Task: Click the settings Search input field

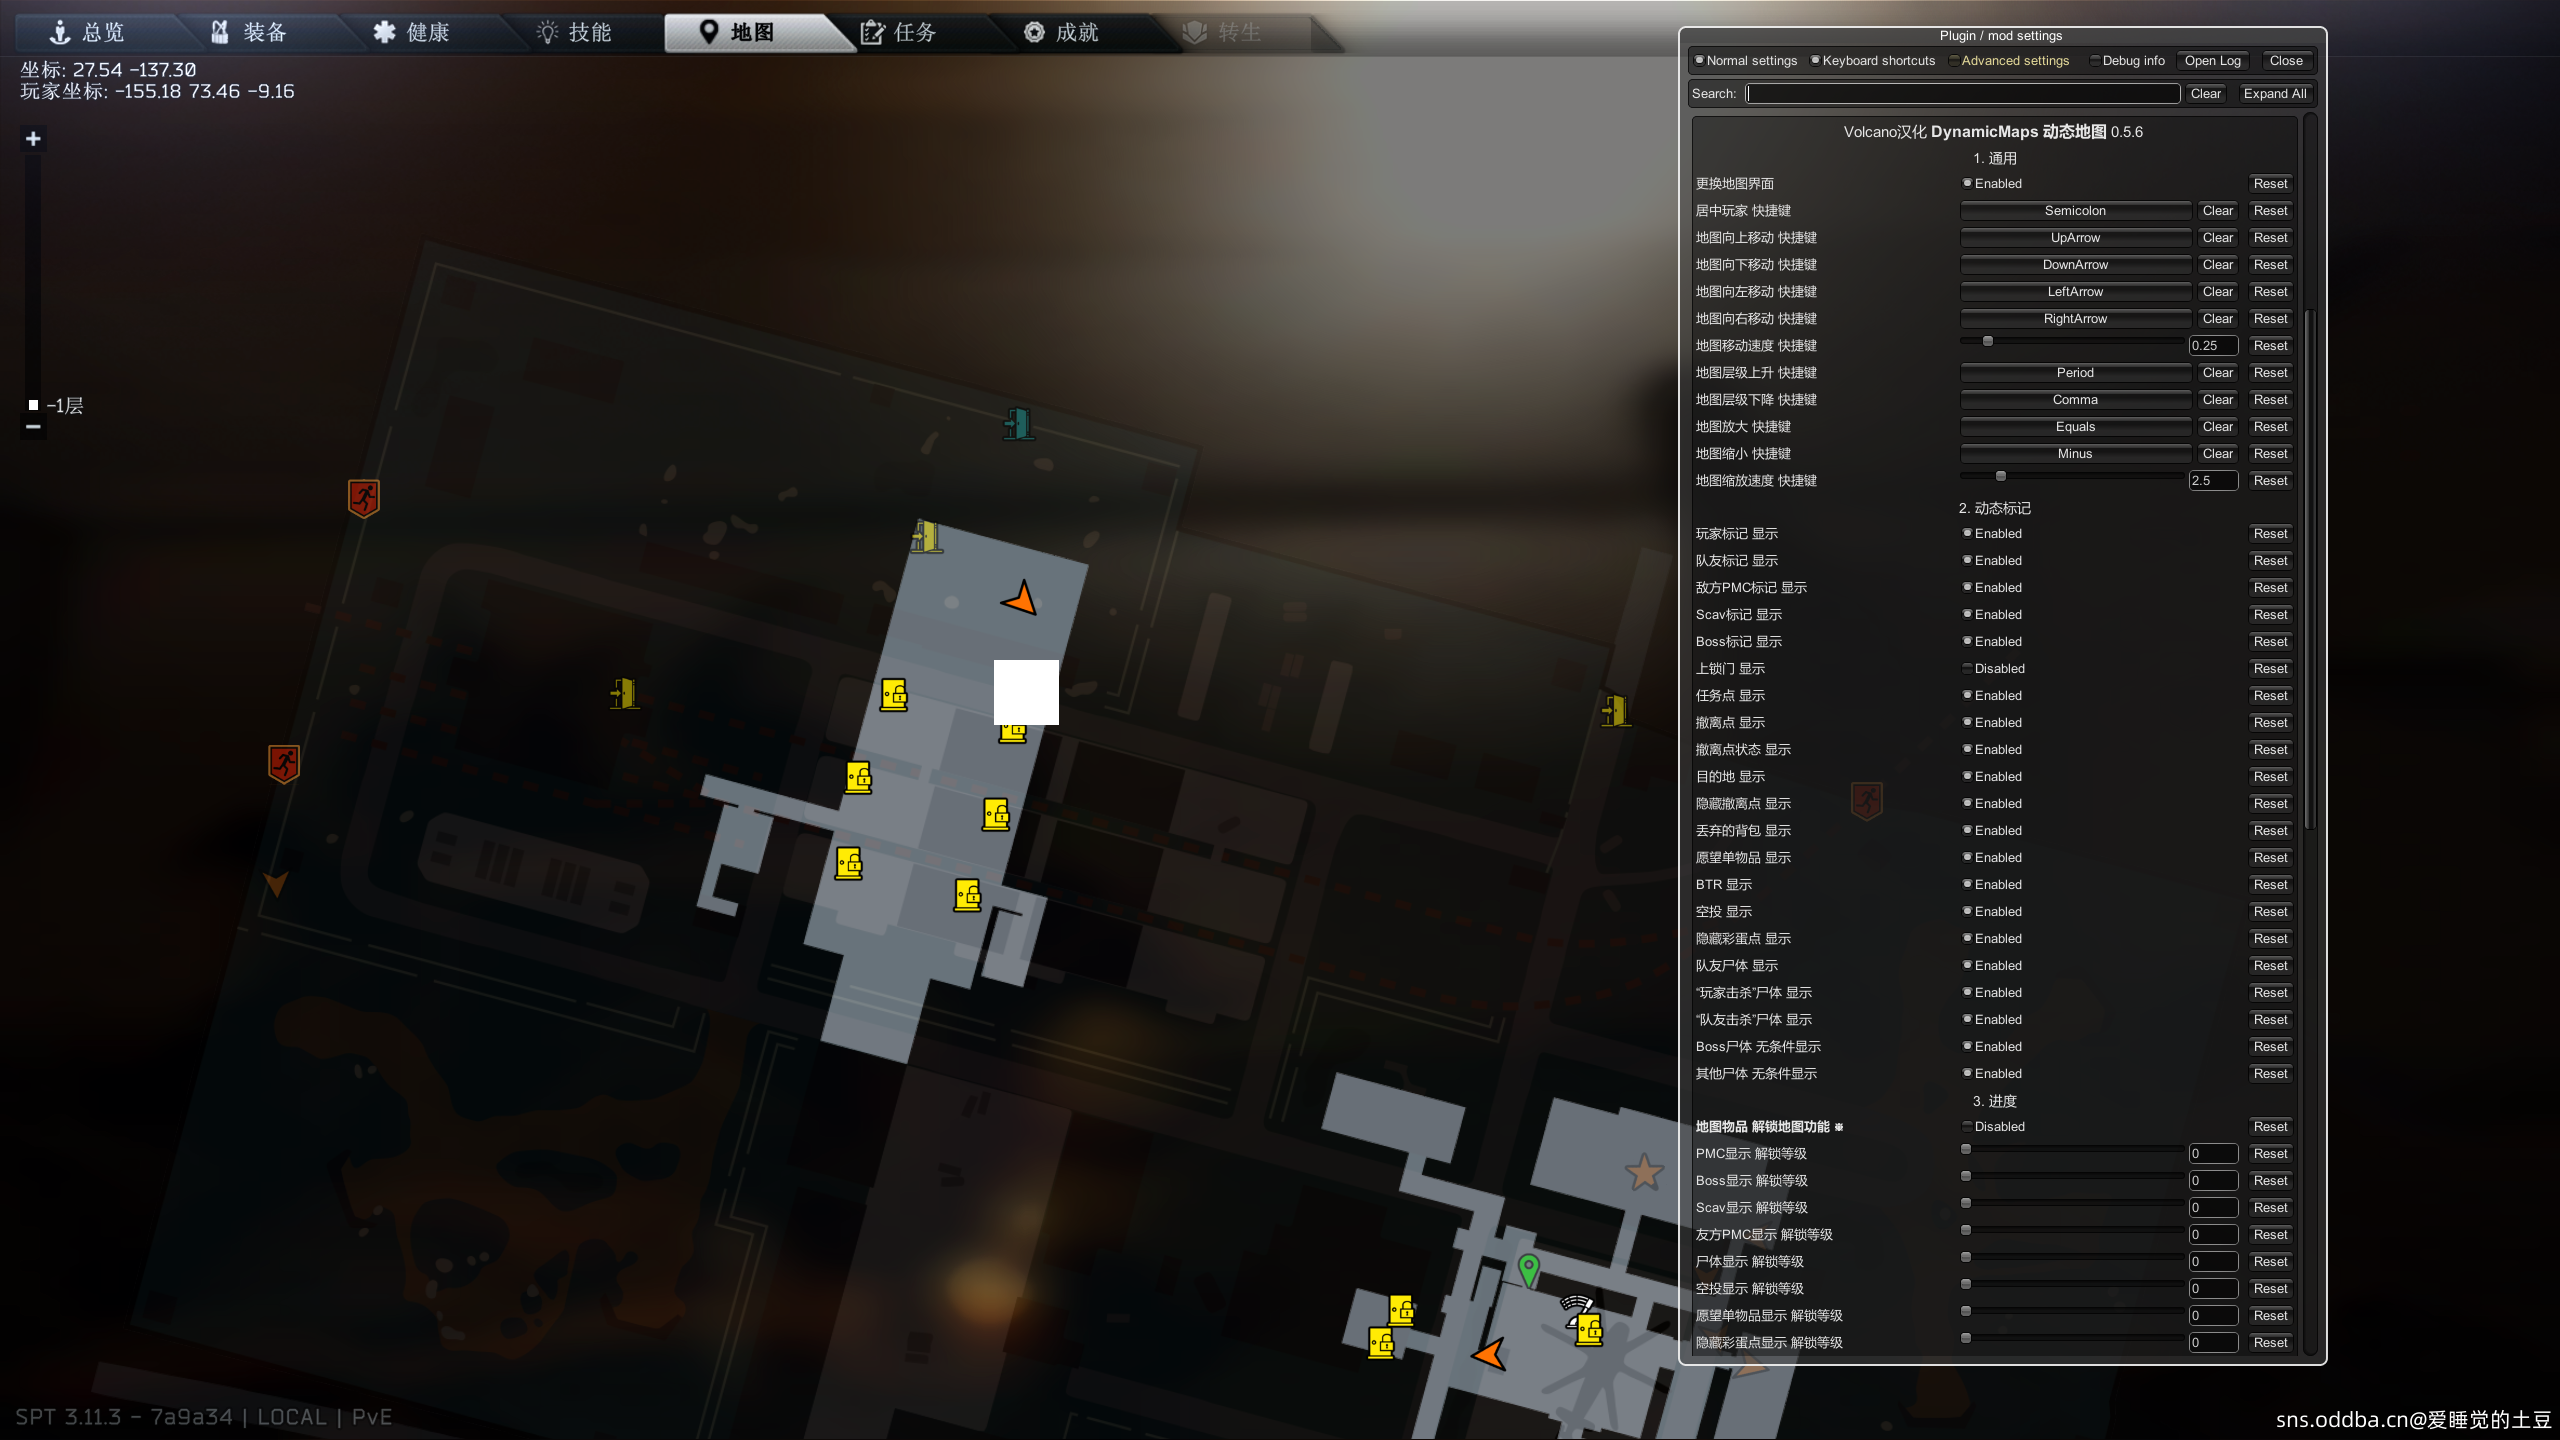Action: (1963, 94)
